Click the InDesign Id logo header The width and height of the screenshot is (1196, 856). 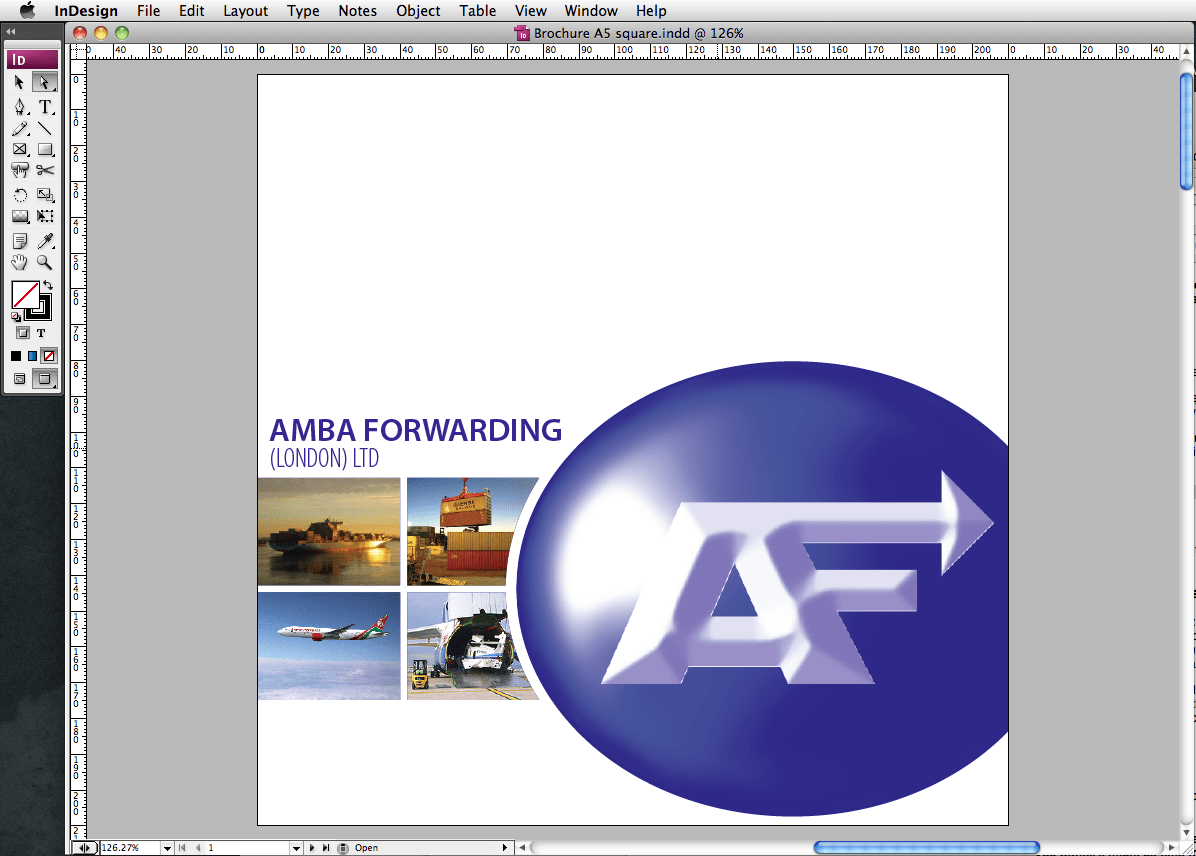tap(33, 60)
